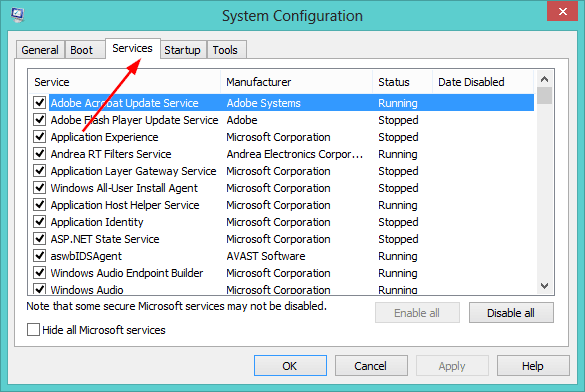Sort by the Status column header
This screenshot has width=585, height=392.
click(403, 82)
